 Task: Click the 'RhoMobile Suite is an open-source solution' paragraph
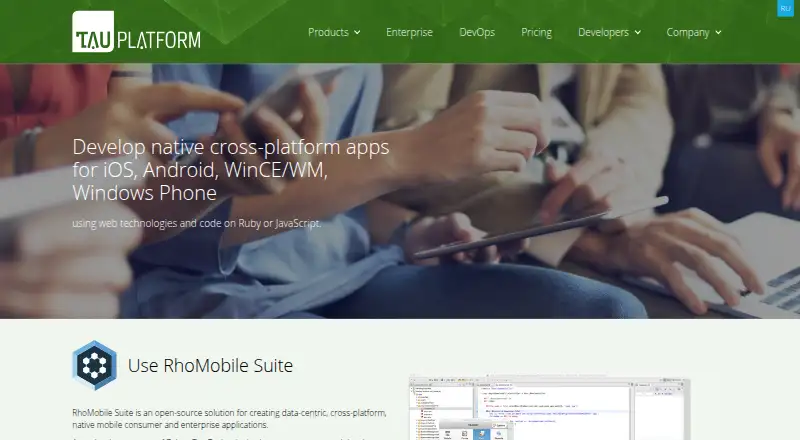(x=229, y=419)
